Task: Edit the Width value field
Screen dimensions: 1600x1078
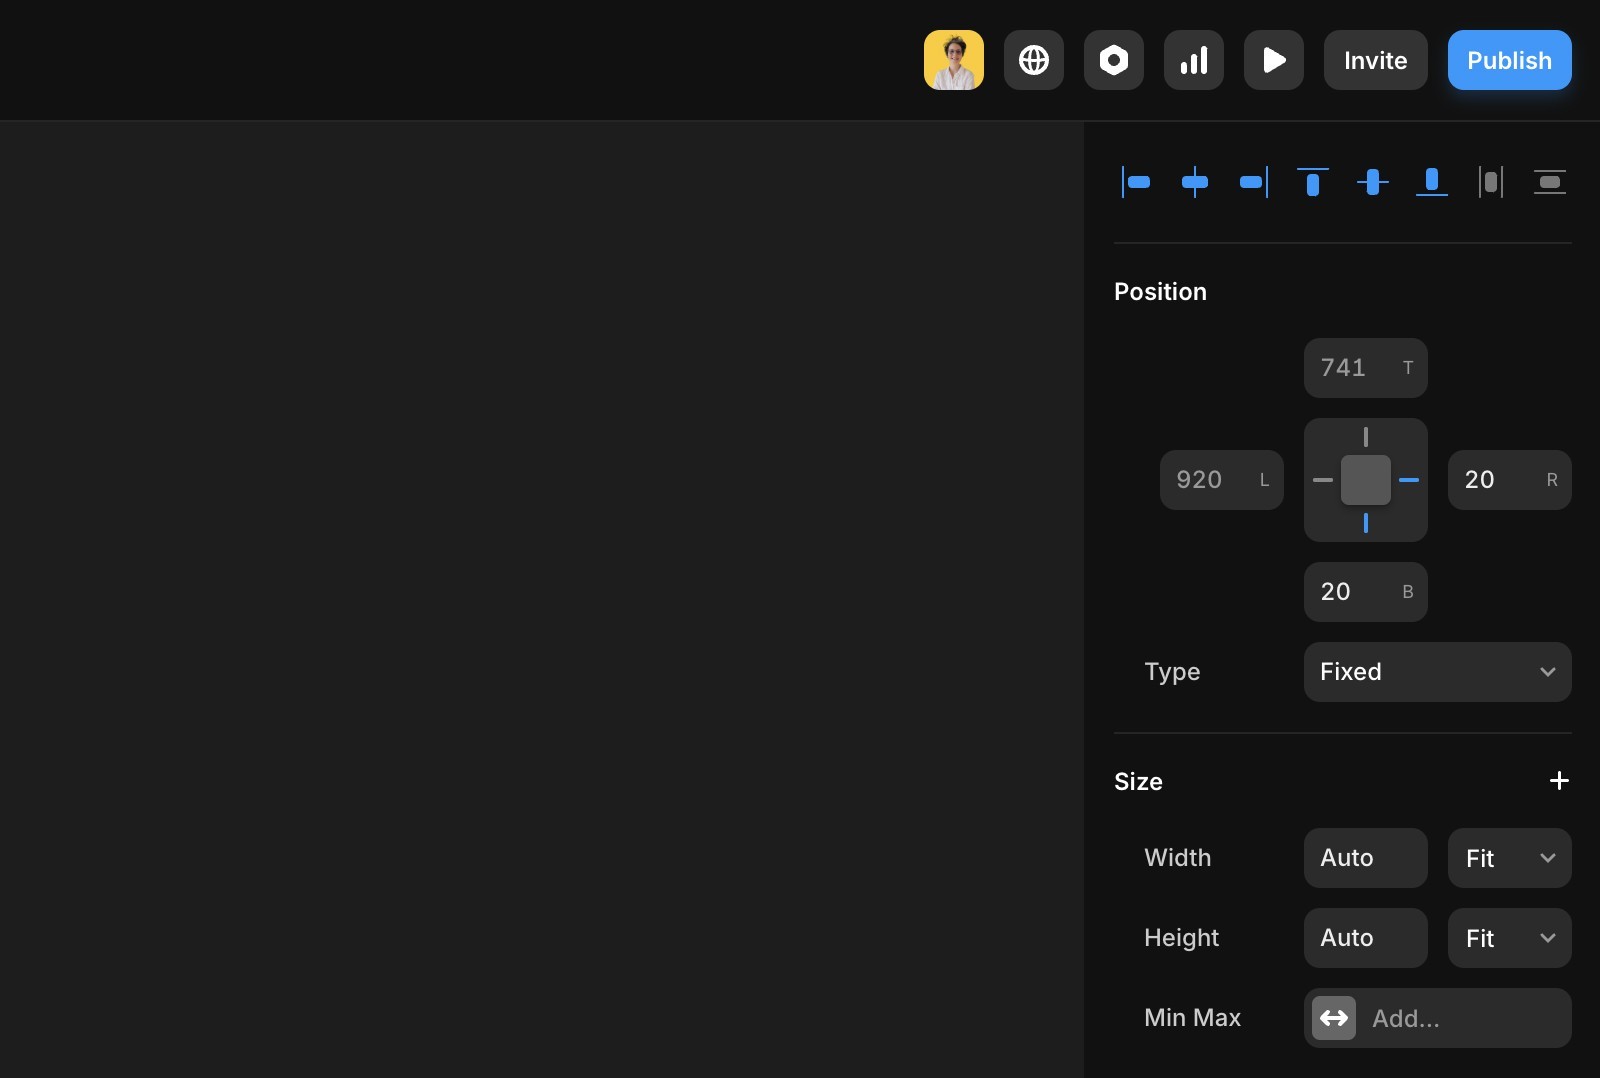Action: [x=1366, y=858]
